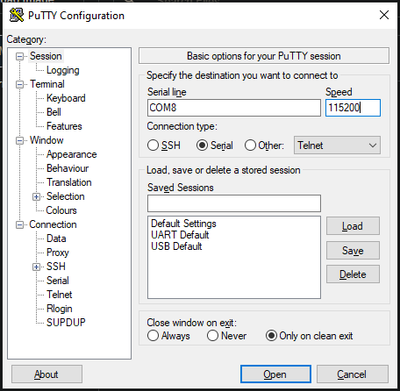Close the PuTTY Configuration dialog

(x=384, y=15)
